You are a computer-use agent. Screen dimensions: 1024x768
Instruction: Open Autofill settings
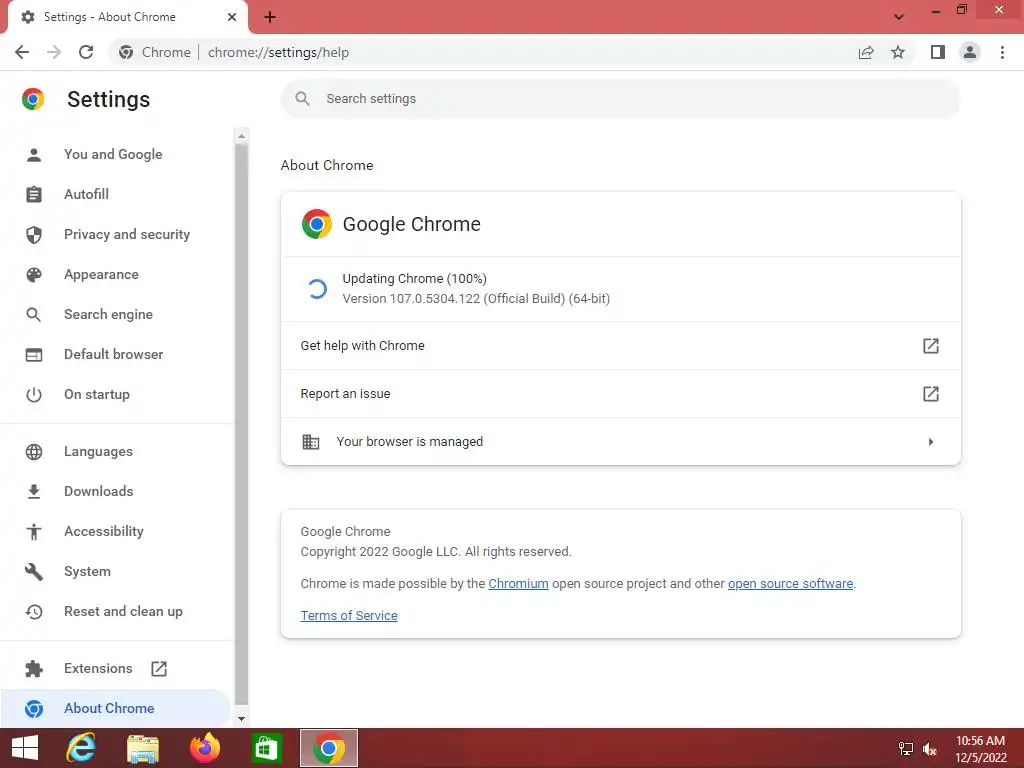(86, 195)
